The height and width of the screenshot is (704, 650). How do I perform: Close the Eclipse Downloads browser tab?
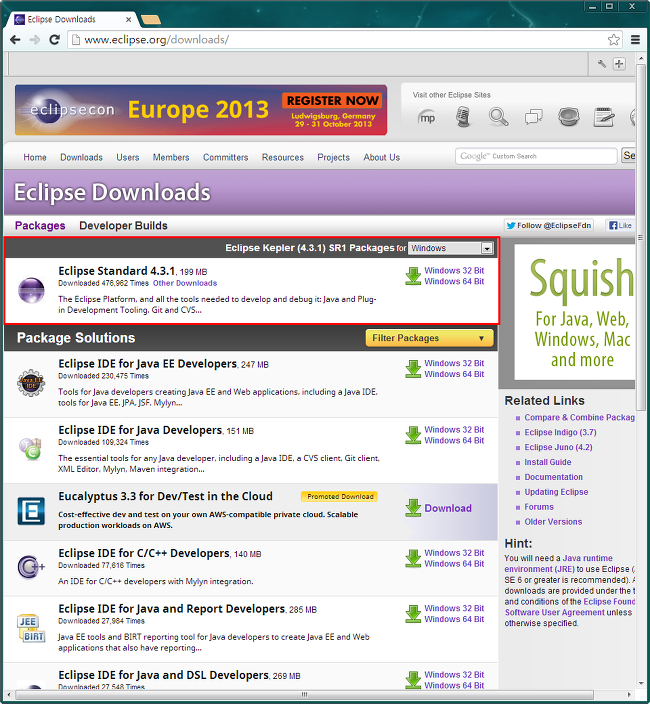(x=128, y=19)
